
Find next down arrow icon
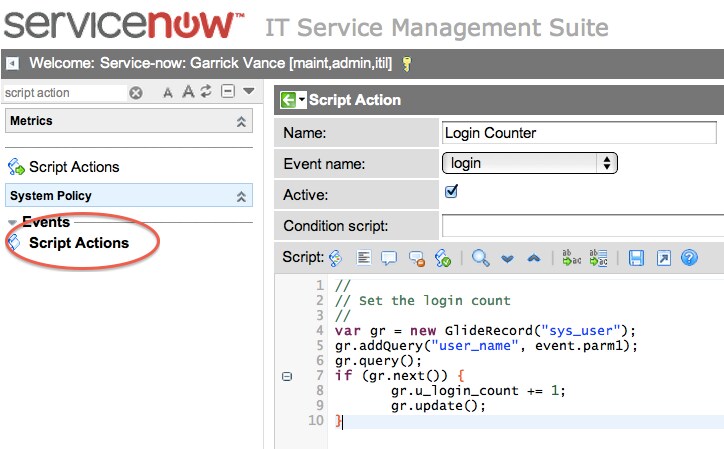(507, 258)
